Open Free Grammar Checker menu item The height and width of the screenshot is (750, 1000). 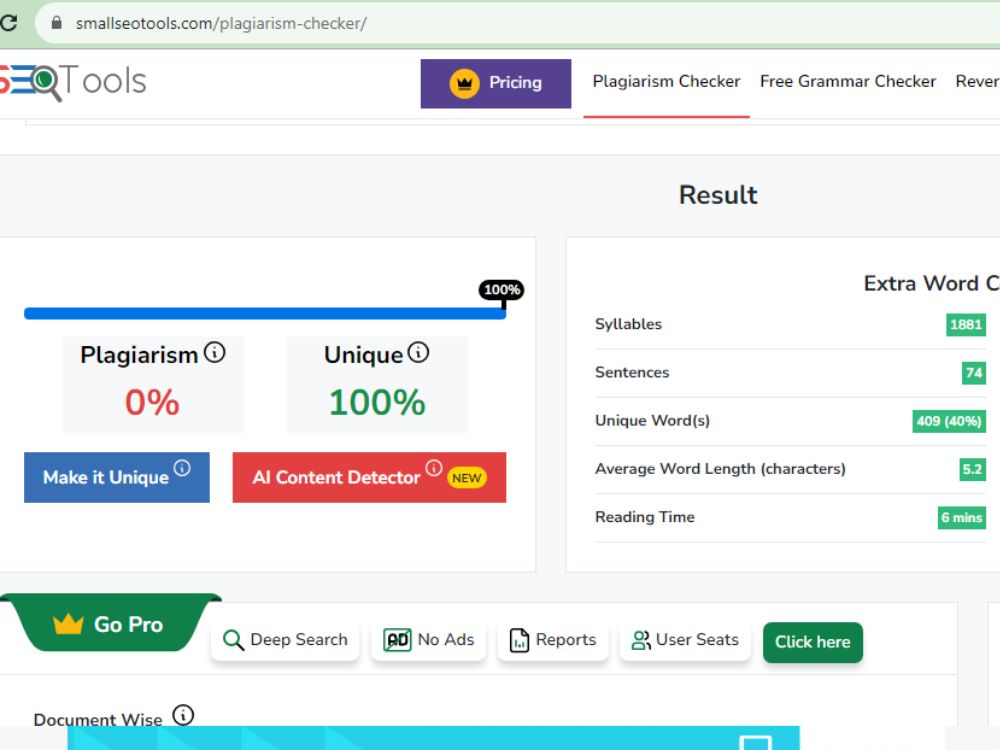tap(848, 82)
